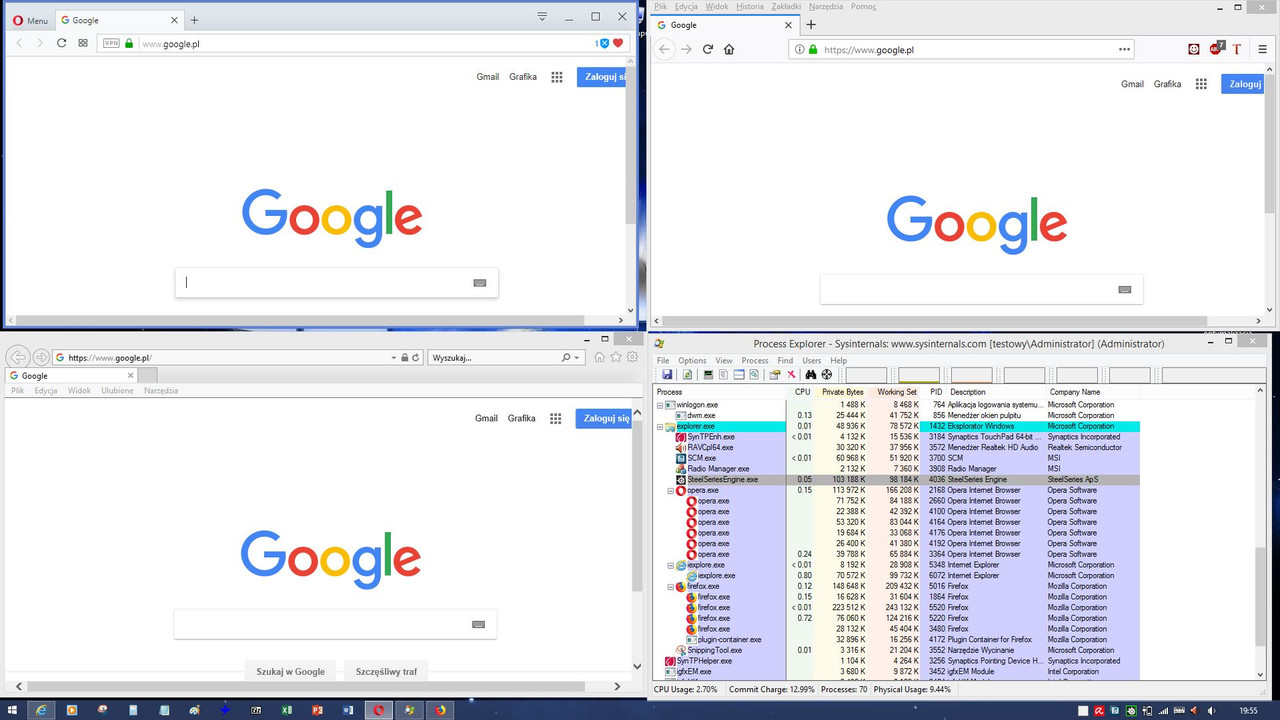Viewport: 1280px width, 720px height.
Task: Reload the page in Opera
Action: [x=61, y=43]
